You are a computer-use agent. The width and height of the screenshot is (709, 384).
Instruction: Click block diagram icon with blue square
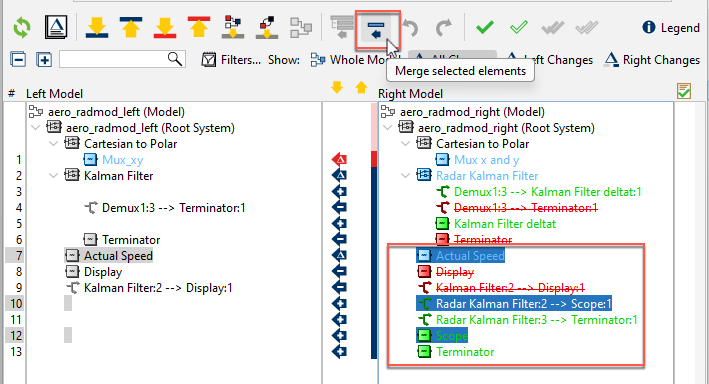[x=233, y=27]
